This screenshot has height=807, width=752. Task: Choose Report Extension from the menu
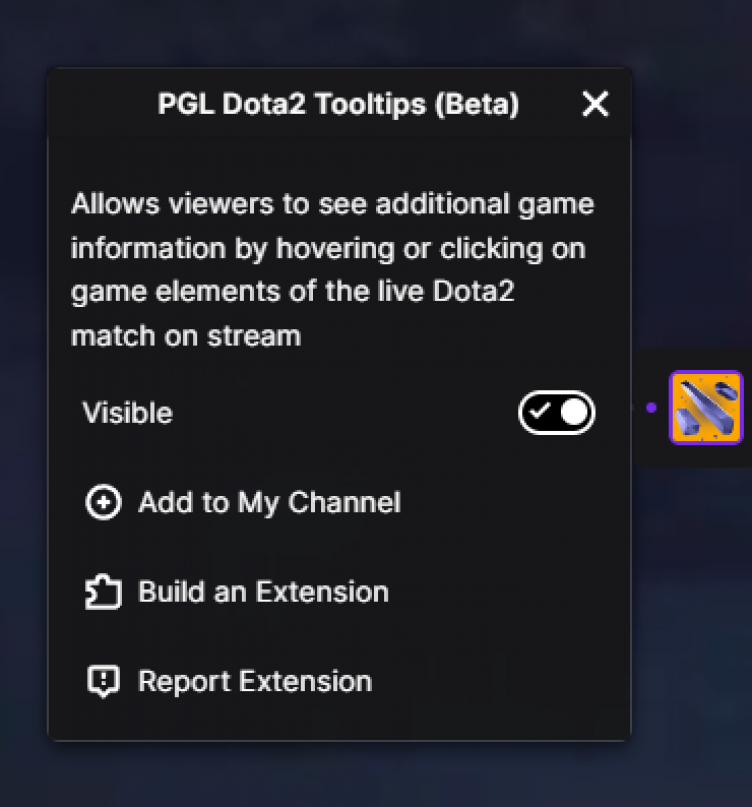coord(255,682)
